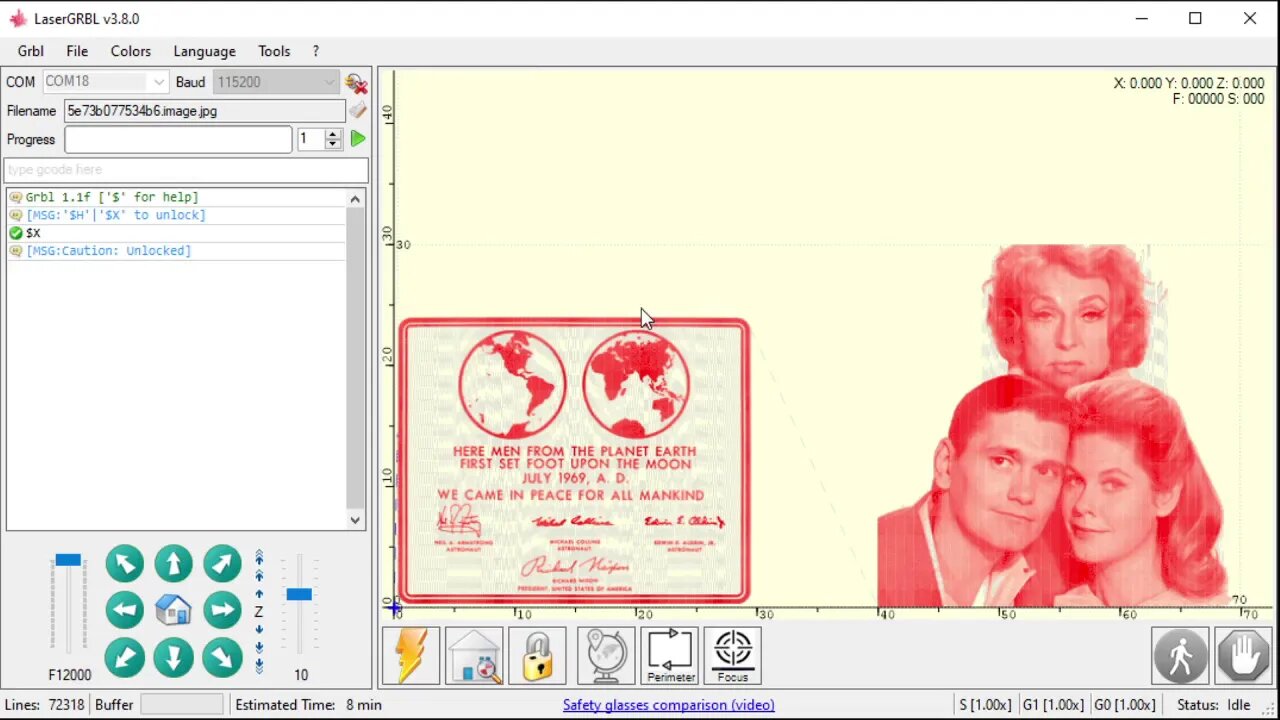Click the repeat count field showing 1
The image size is (1280, 720).
point(310,139)
